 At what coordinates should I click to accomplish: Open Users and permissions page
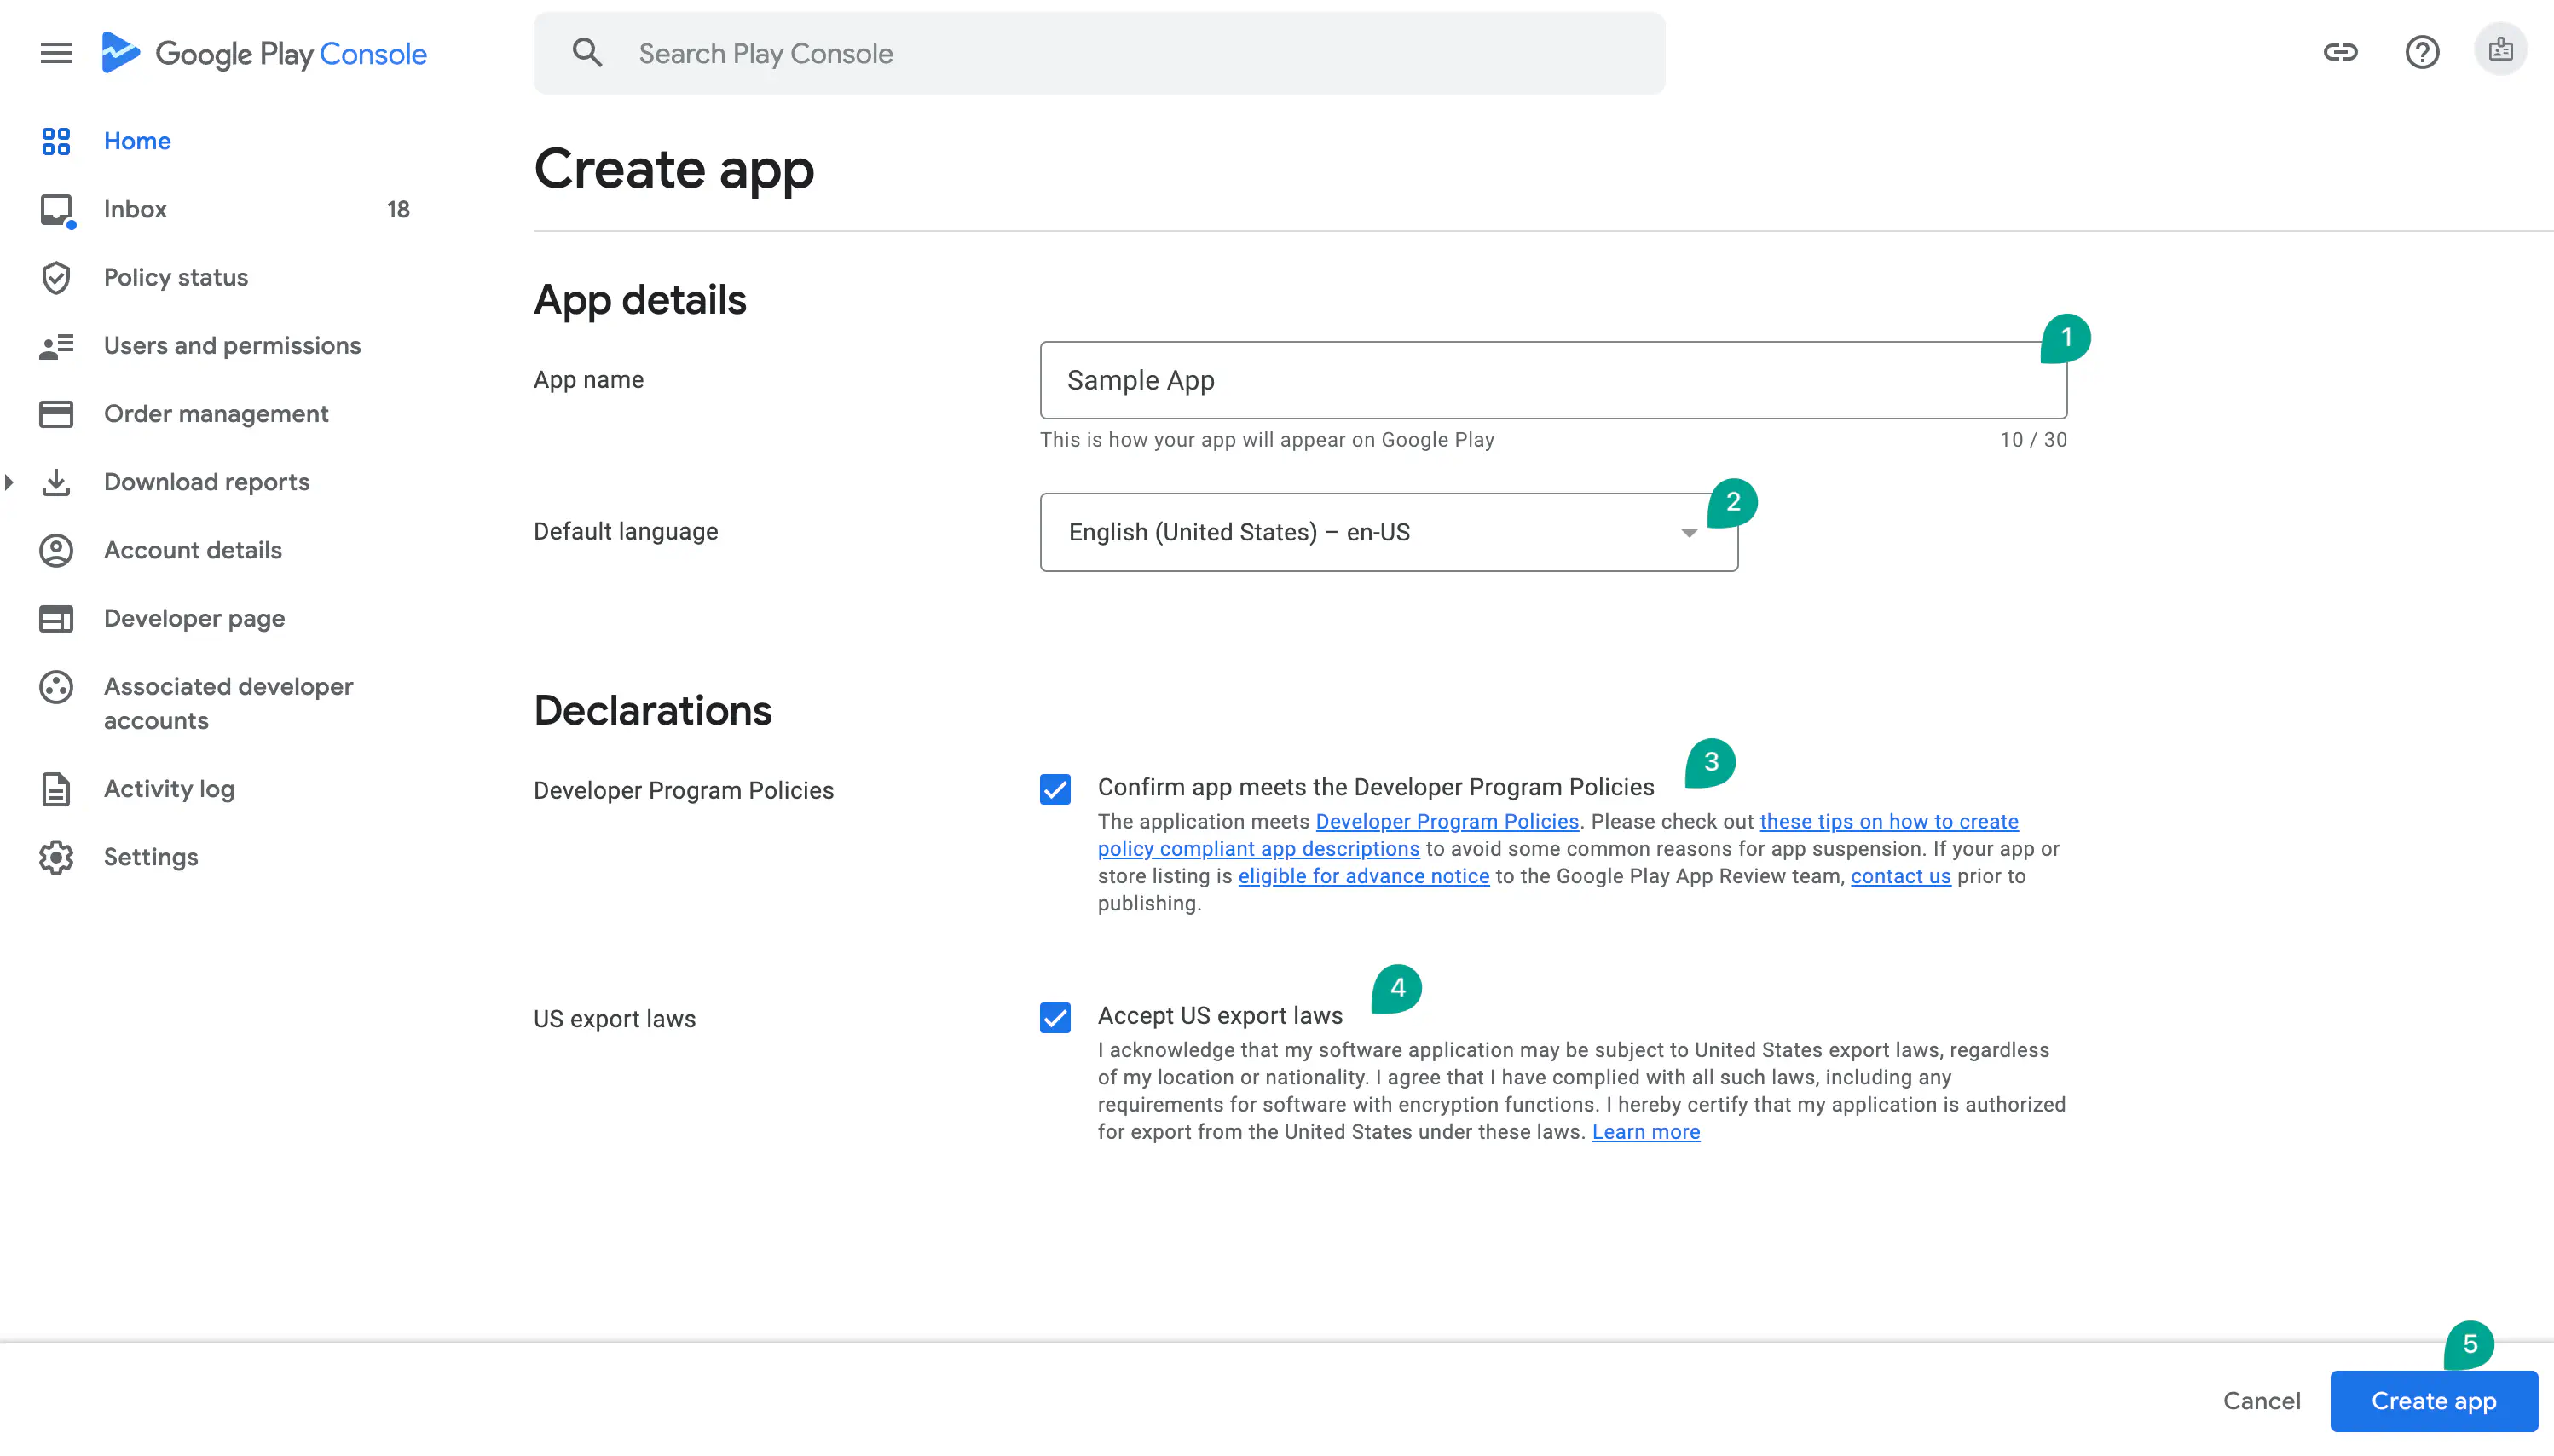click(x=232, y=346)
